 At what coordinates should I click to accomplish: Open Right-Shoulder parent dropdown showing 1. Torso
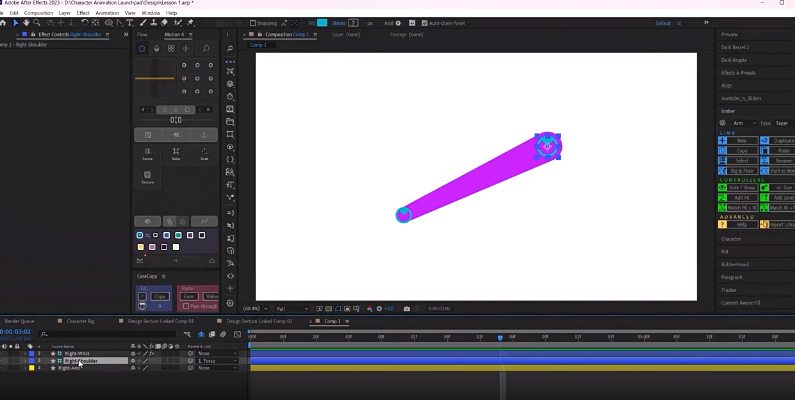coord(216,360)
